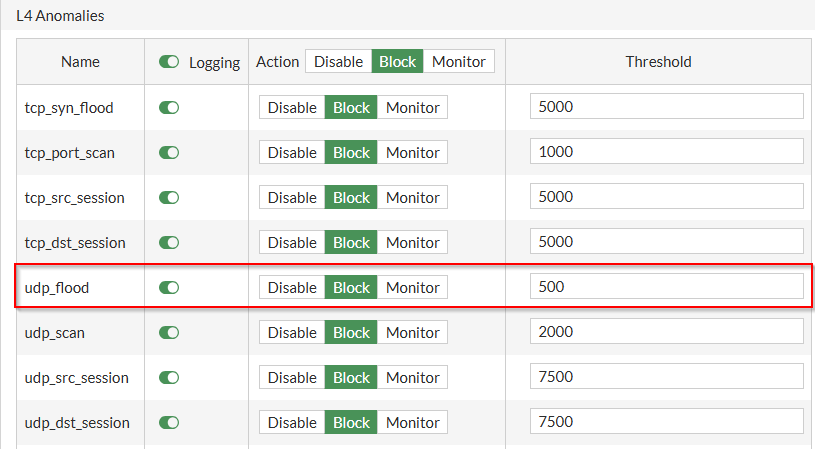Toggle logging switch for udp_flood
Viewport: 815px width, 449px height.
[169, 287]
